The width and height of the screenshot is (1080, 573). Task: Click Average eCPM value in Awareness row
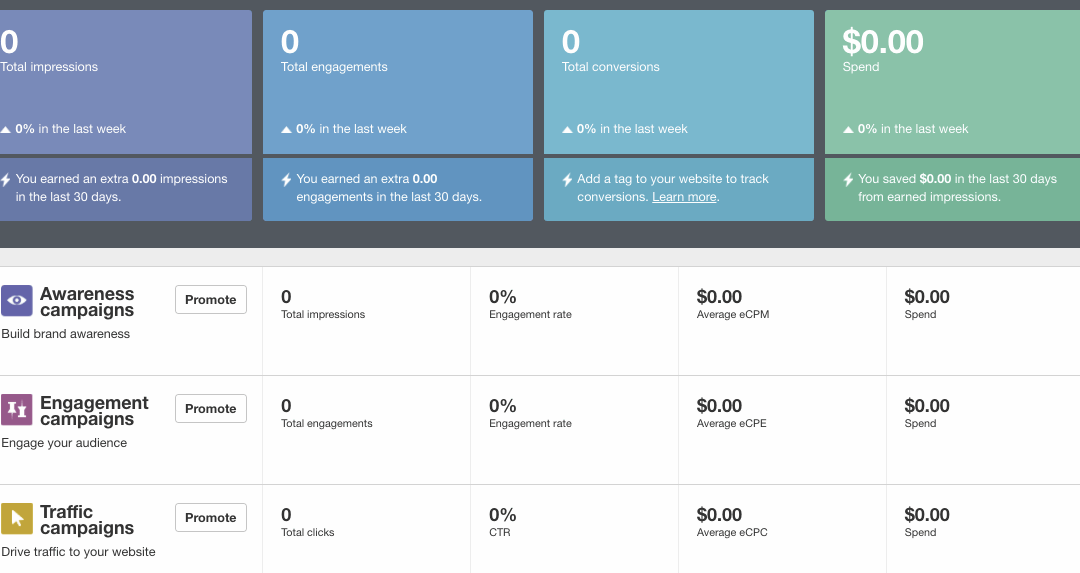click(x=719, y=297)
